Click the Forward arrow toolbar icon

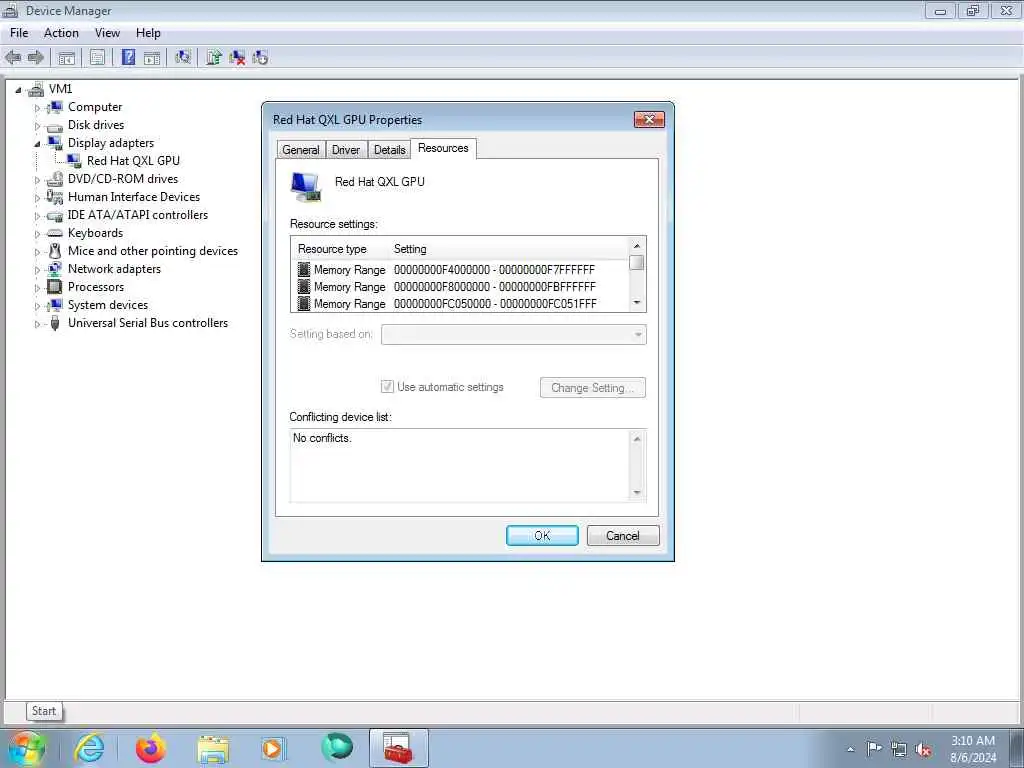point(35,57)
